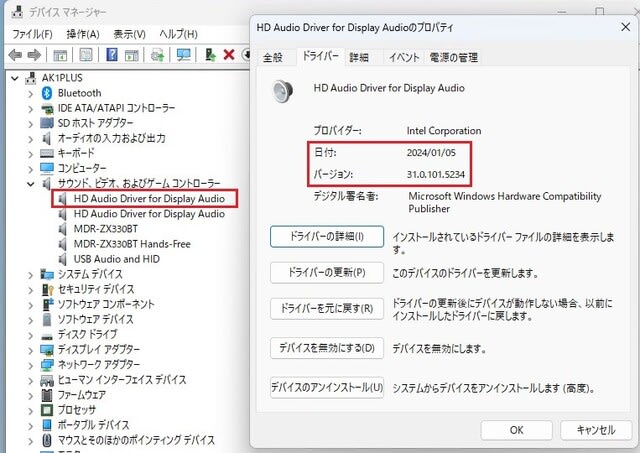This screenshot has width=640, height=453.
Task: Expand the Bluetooth category chevron
Action: tap(30, 94)
